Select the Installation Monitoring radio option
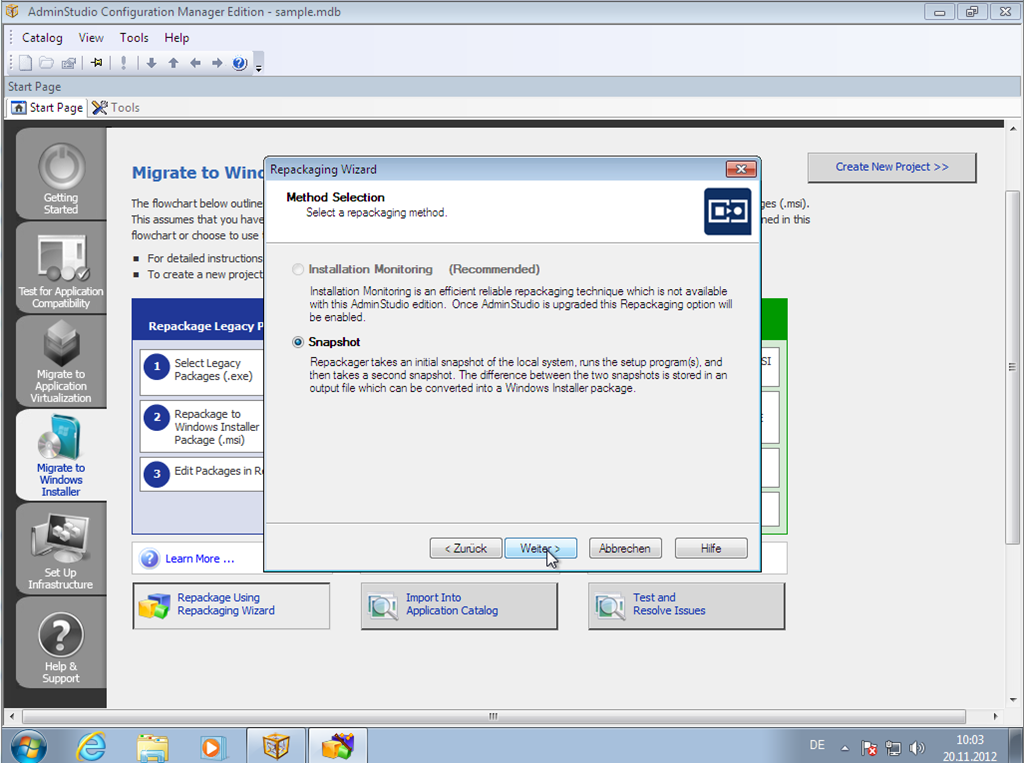 pos(298,269)
